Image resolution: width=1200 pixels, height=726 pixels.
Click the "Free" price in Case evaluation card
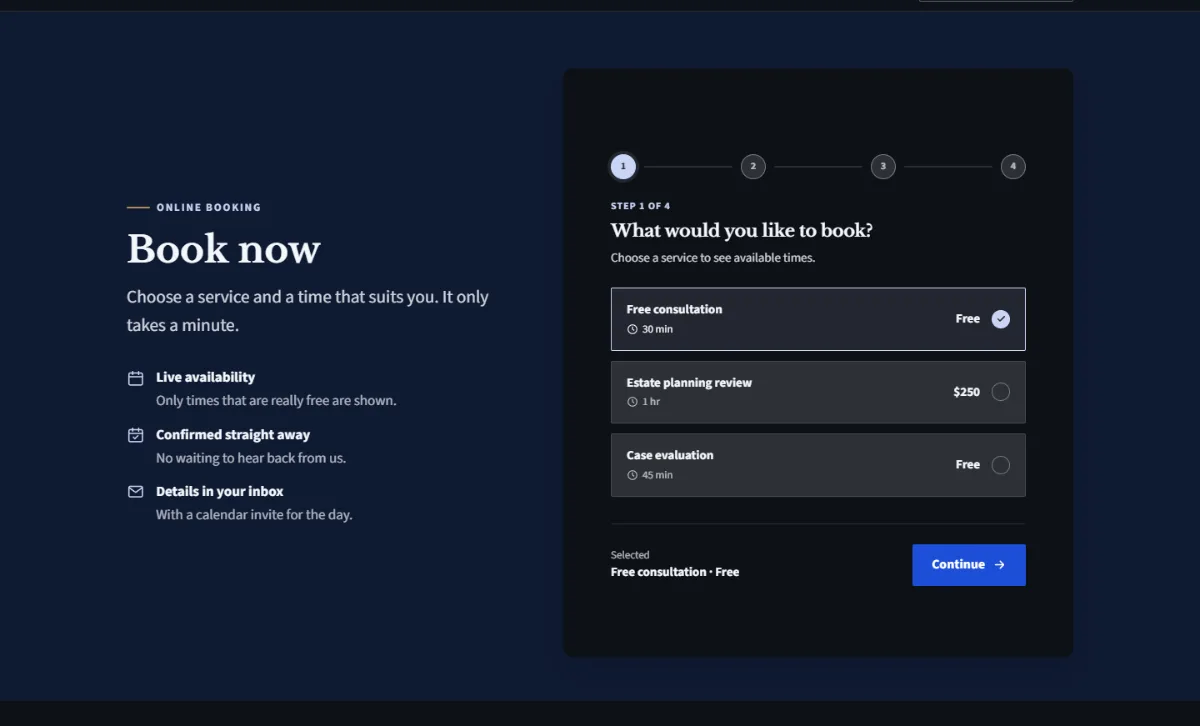pyautogui.click(x=968, y=465)
